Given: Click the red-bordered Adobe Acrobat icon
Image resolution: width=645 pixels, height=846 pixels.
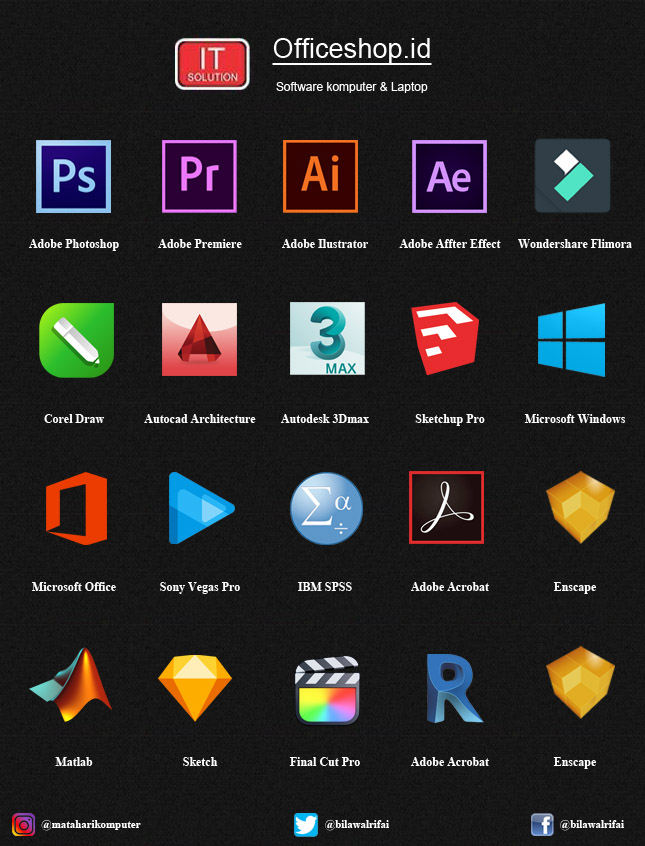Looking at the screenshot, I should click(x=446, y=507).
